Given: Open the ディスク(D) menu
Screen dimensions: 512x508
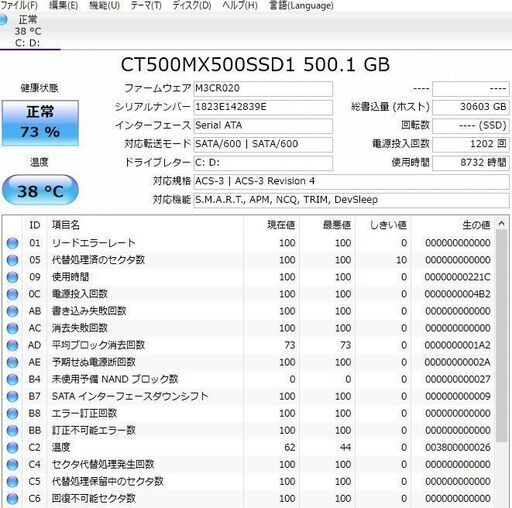Looking at the screenshot, I should [192, 5].
